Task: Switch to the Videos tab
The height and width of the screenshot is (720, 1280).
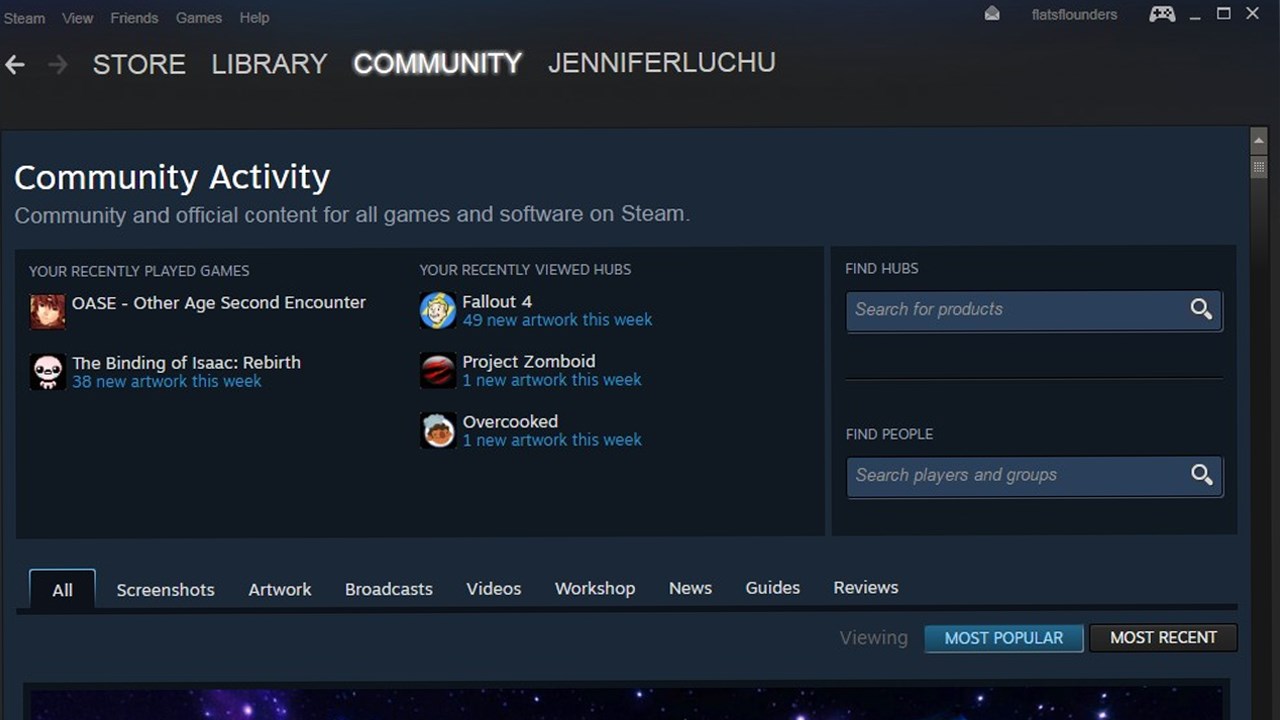Action: (494, 588)
